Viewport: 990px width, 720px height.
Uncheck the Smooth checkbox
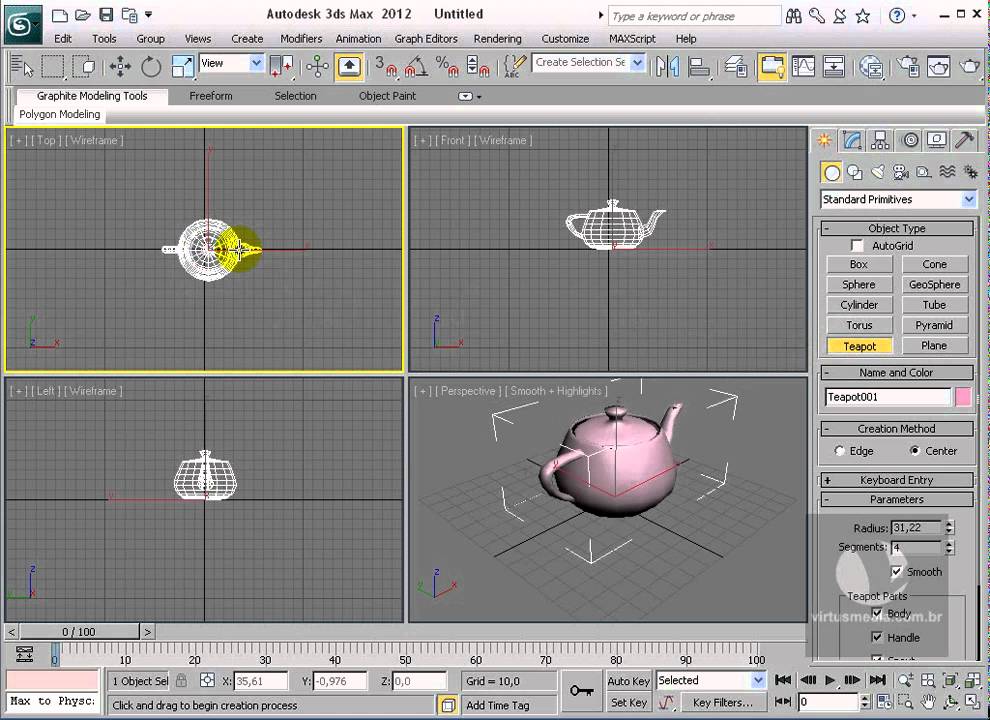click(897, 572)
